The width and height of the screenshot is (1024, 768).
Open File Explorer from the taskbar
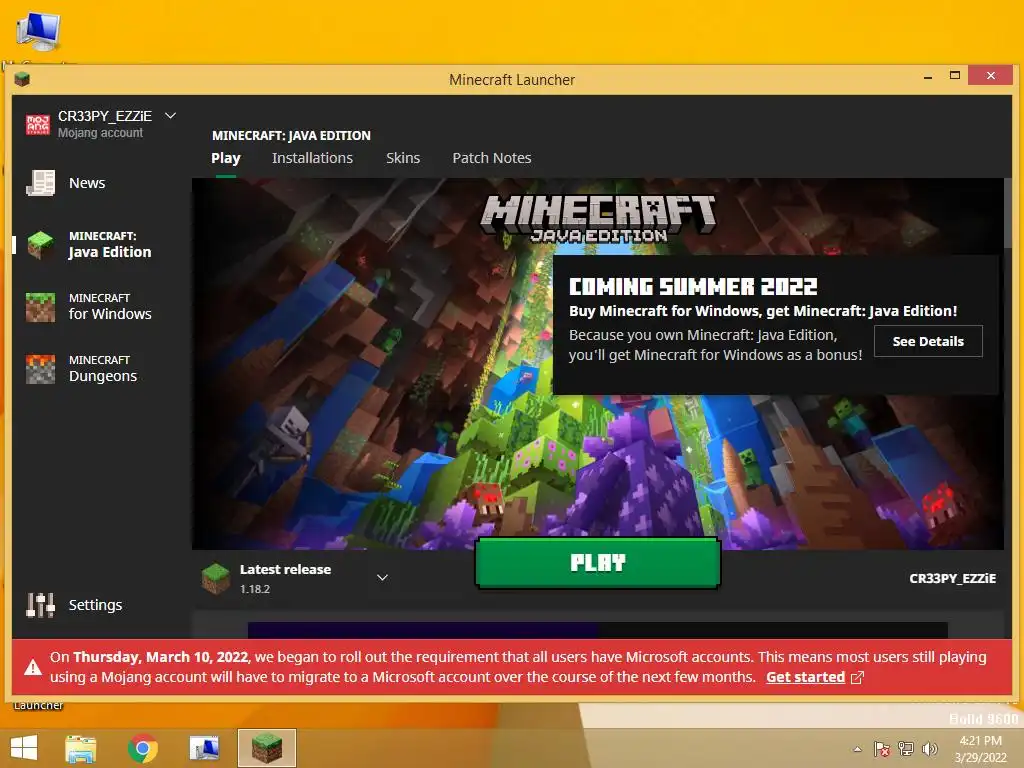tap(81, 748)
